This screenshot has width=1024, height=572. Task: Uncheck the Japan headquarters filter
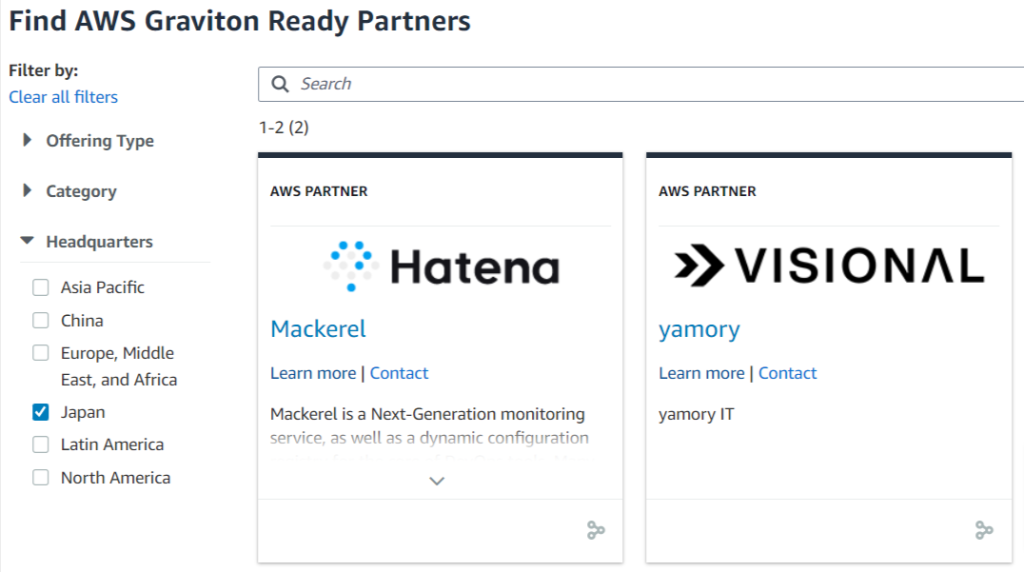[40, 412]
